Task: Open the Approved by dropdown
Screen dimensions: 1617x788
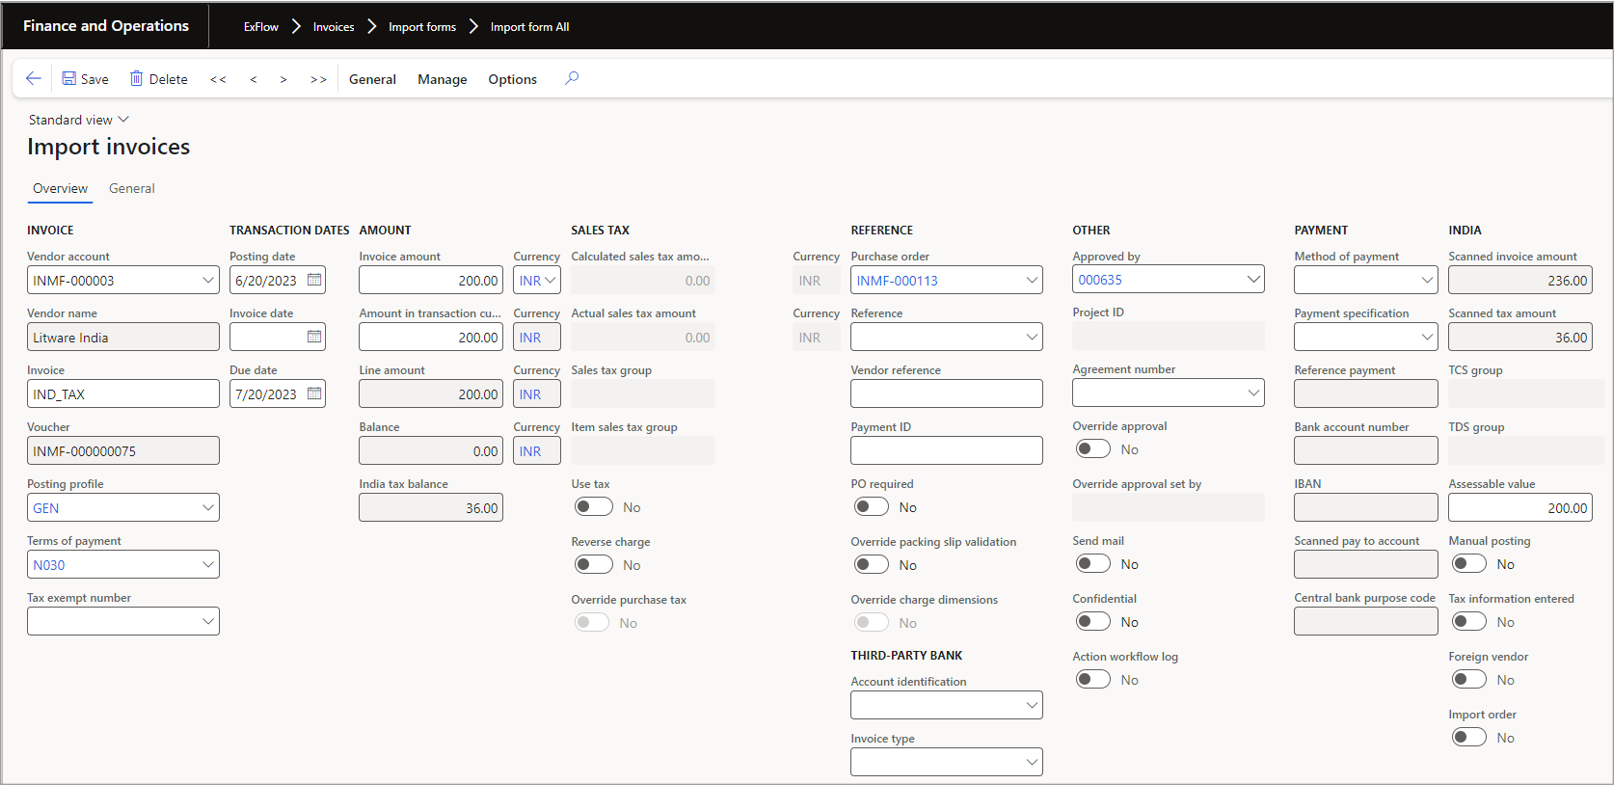Action: tap(1253, 279)
